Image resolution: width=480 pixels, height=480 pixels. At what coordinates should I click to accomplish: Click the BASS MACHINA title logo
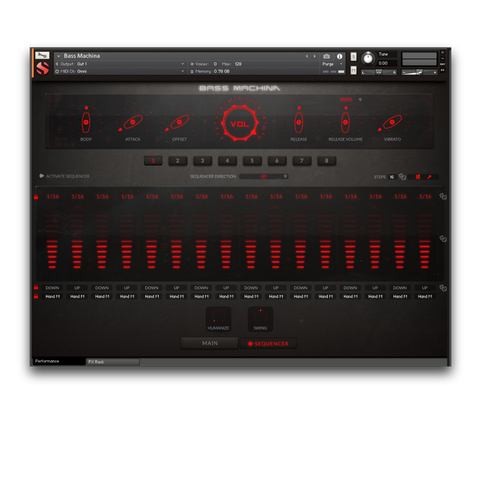(240, 88)
